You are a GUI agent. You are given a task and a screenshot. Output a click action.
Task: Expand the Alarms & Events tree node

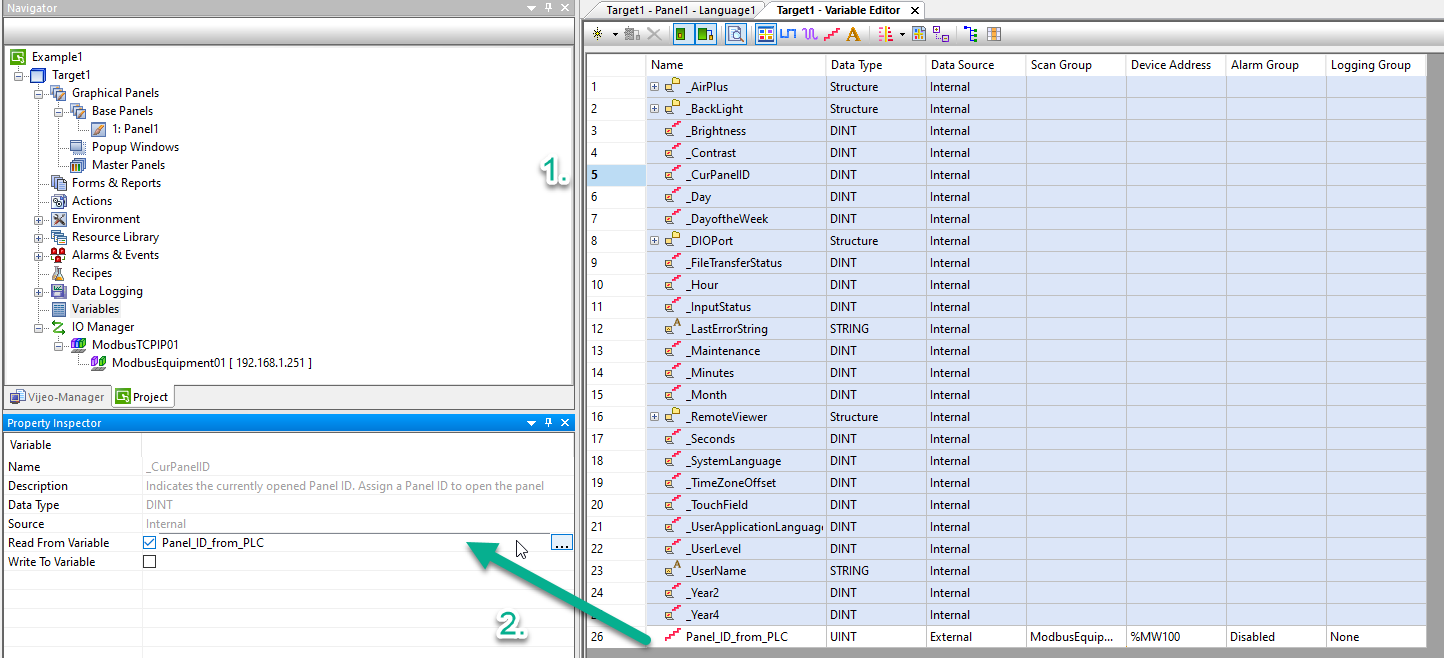pyautogui.click(x=39, y=255)
